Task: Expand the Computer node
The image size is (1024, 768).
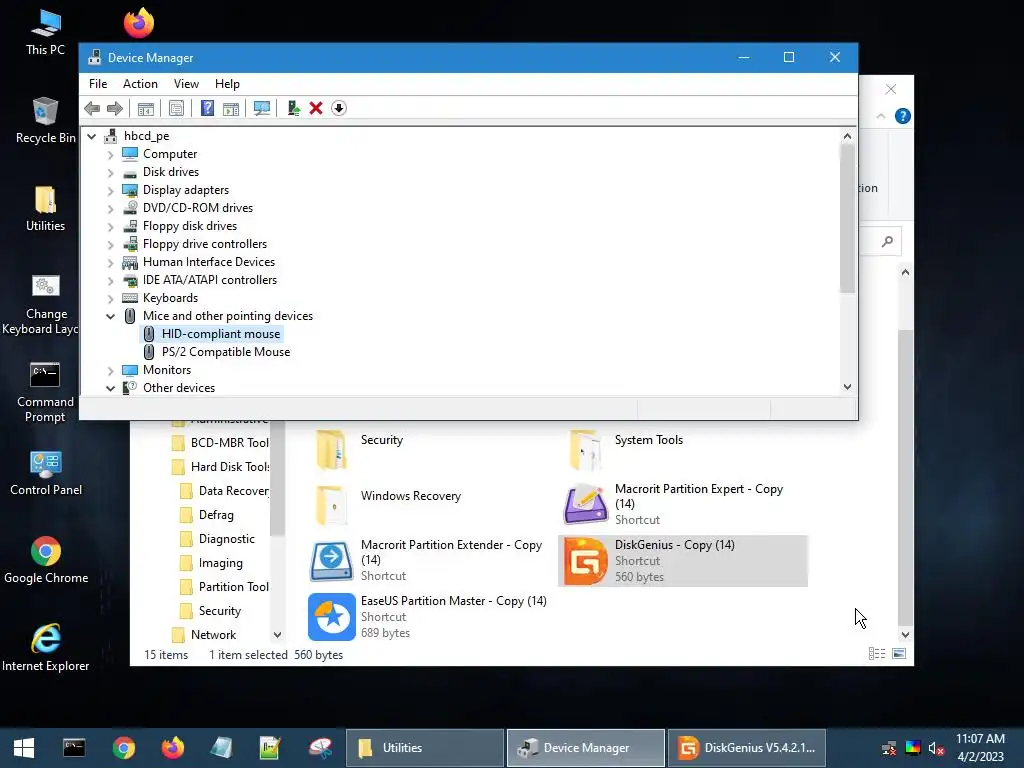Action: click(110, 155)
